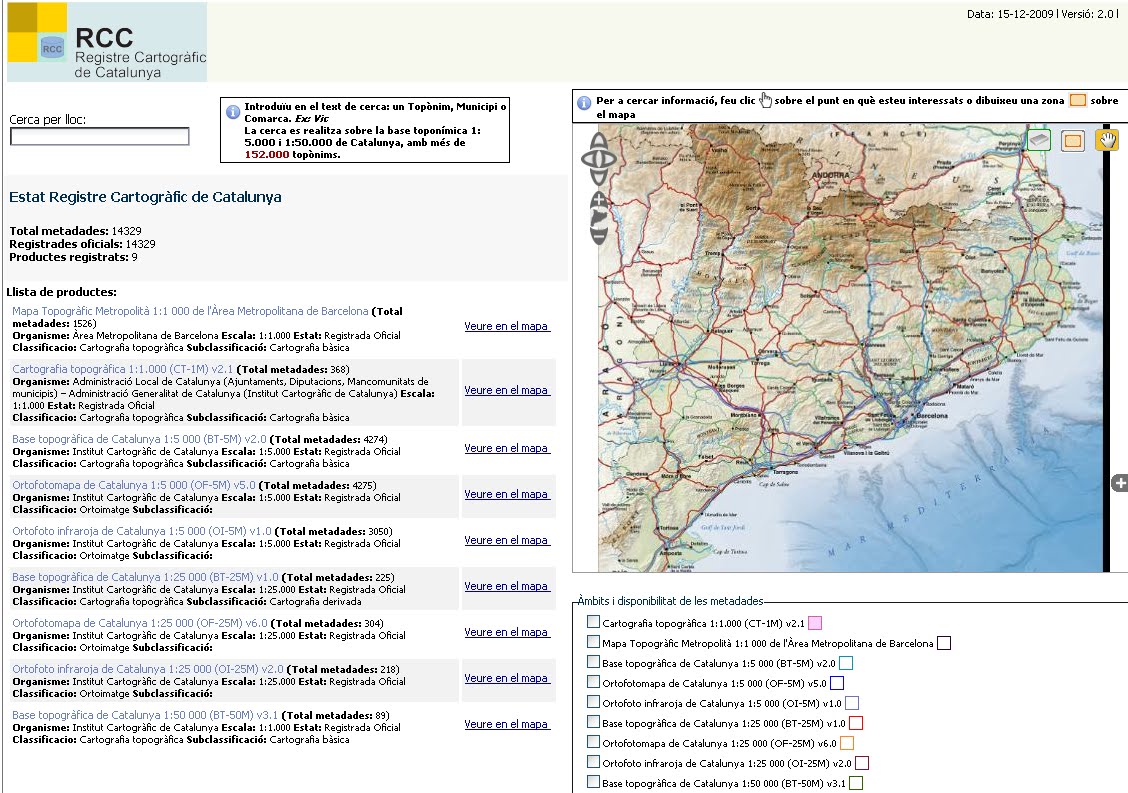1128x793 pixels.
Task: Toggle Base topogràfica 1:5 000 (BT-5M) v2.0 checkbox
Action: coord(593,661)
